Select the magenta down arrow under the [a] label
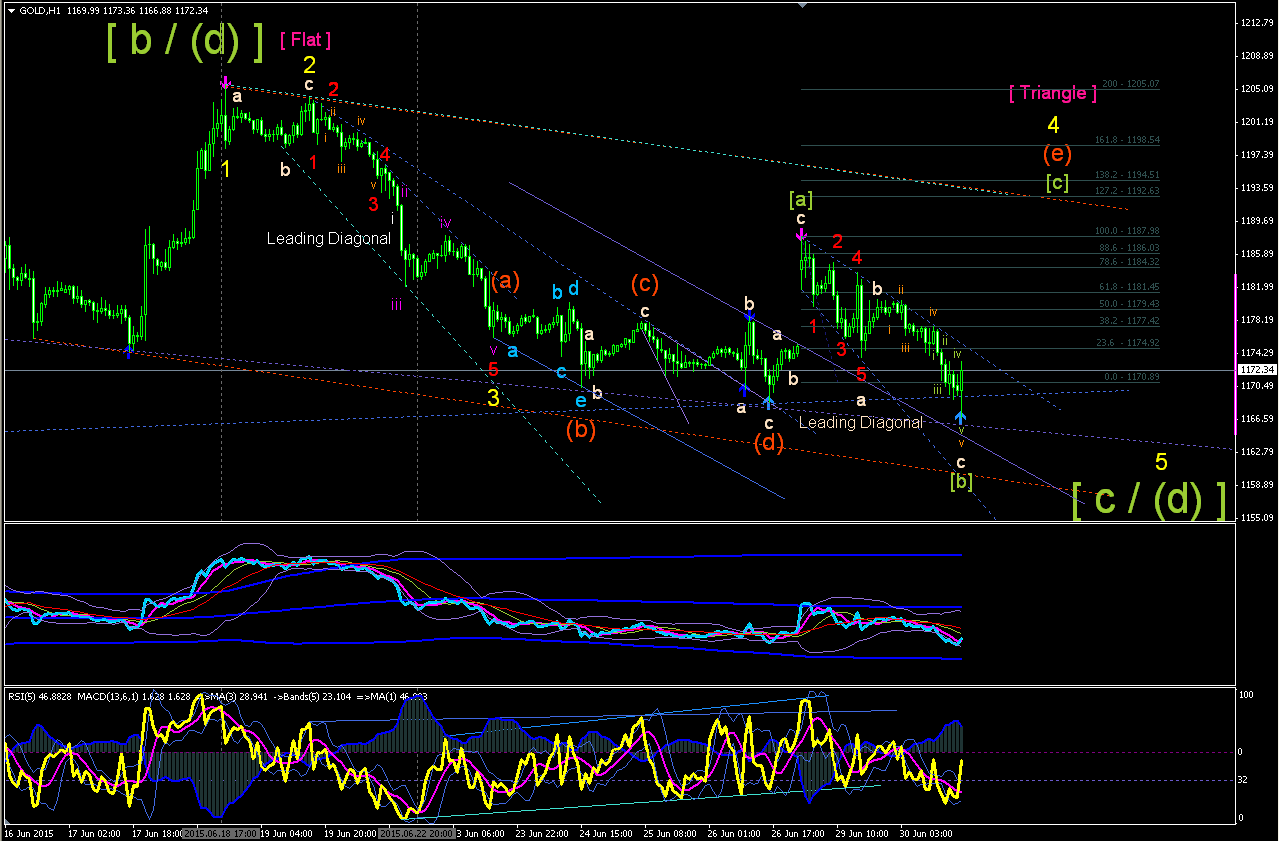The height and width of the screenshot is (841, 1279). point(801,234)
